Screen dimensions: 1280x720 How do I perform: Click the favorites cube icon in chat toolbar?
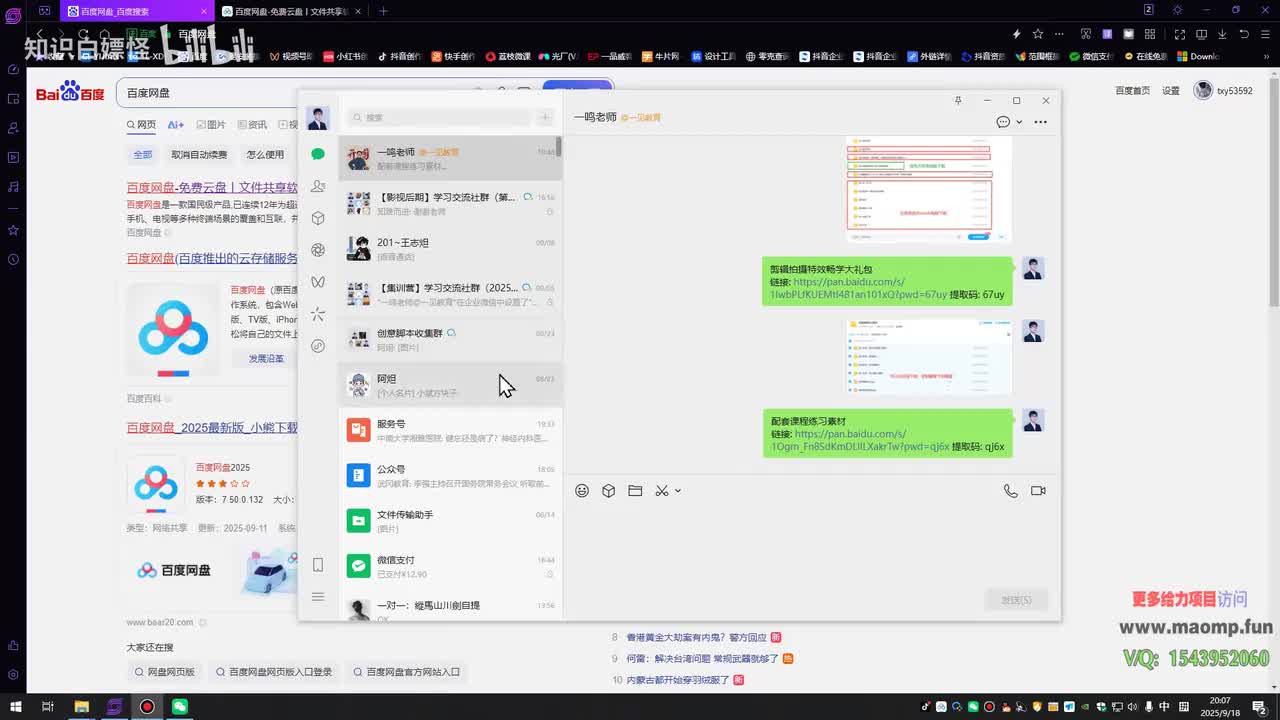click(x=608, y=491)
